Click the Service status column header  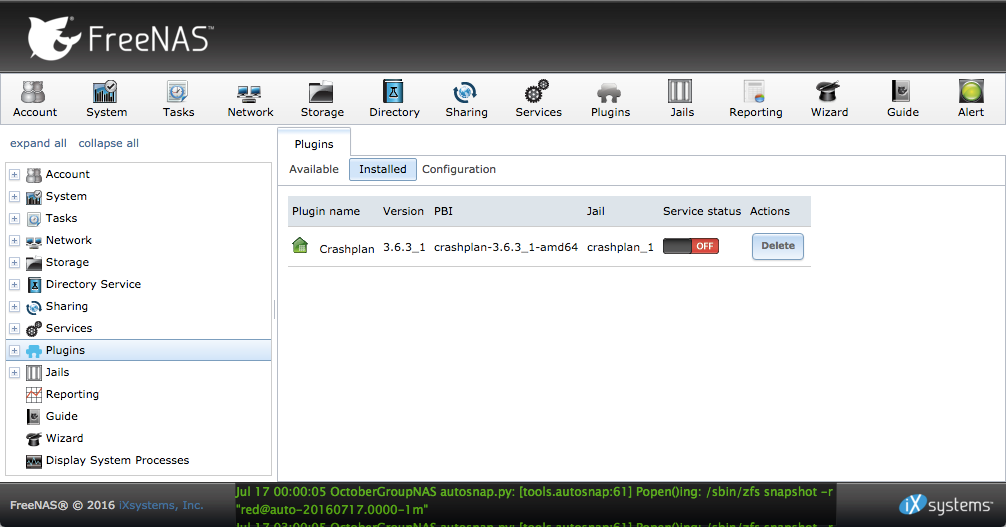click(702, 211)
